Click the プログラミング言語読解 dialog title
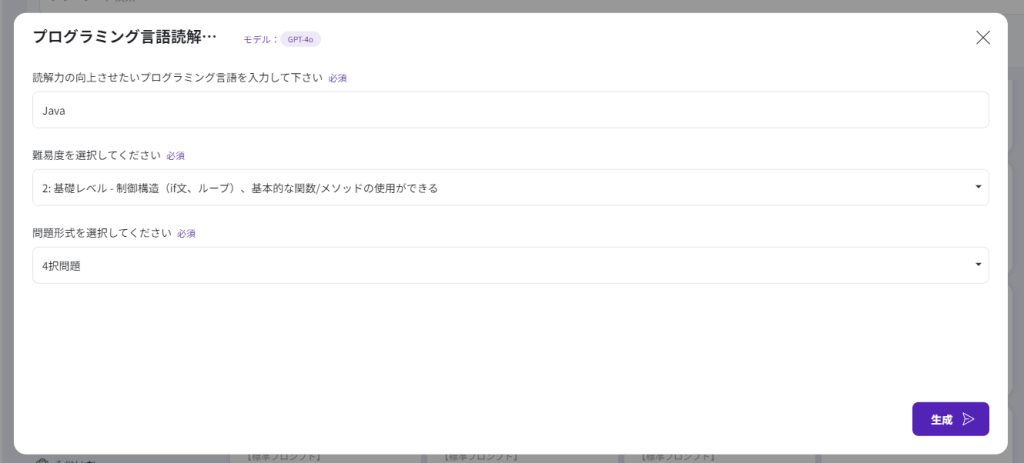Image resolution: width=1024 pixels, height=463 pixels. 124,38
